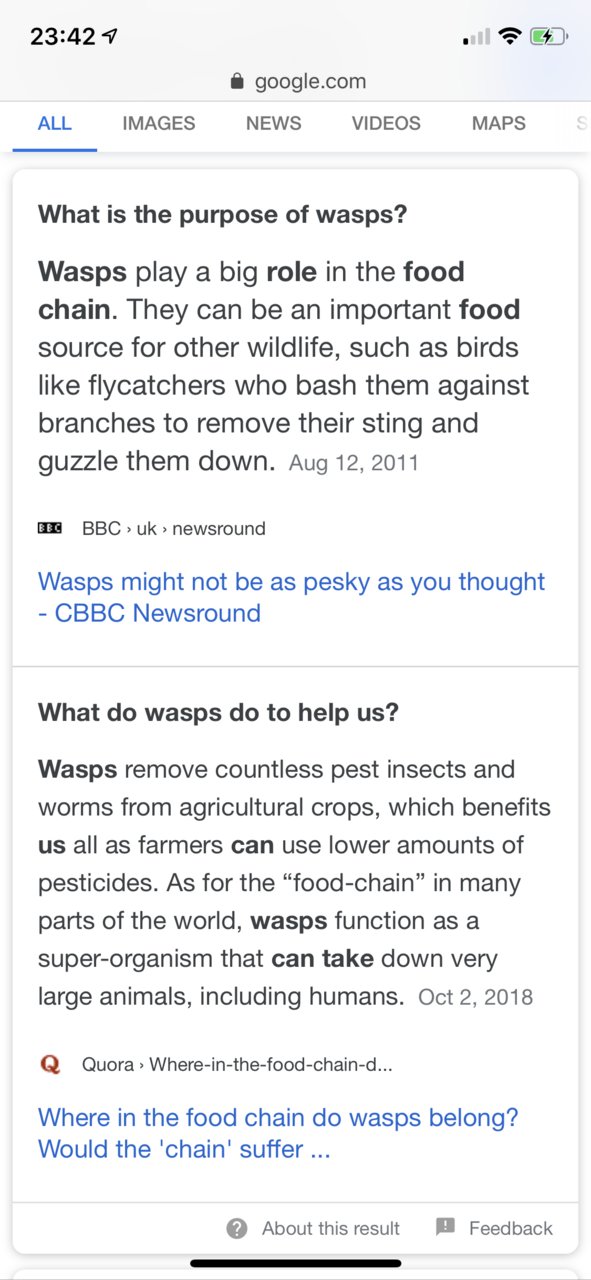Tap the google.com address bar
This screenshot has height=1280, width=591.
coord(298,82)
